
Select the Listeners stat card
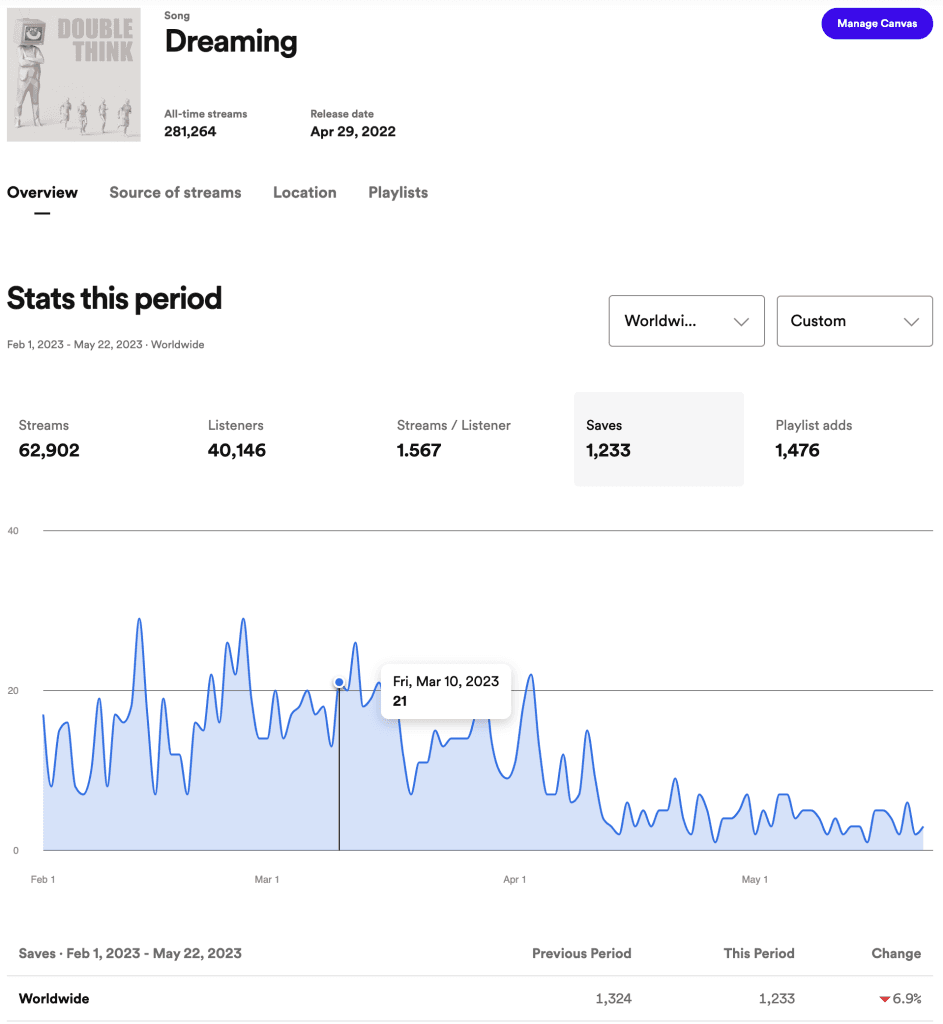[x=281, y=439]
